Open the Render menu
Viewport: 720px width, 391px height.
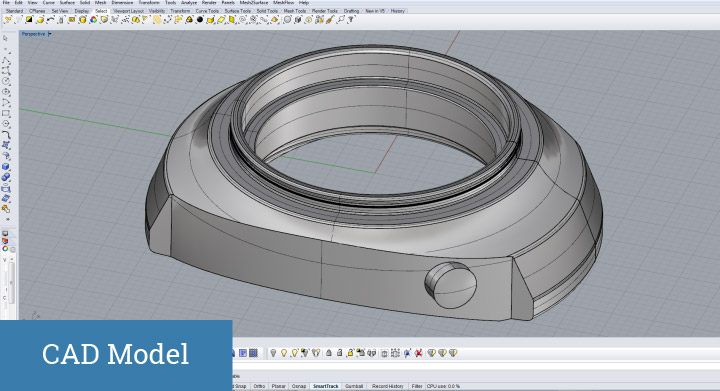tap(209, 2)
